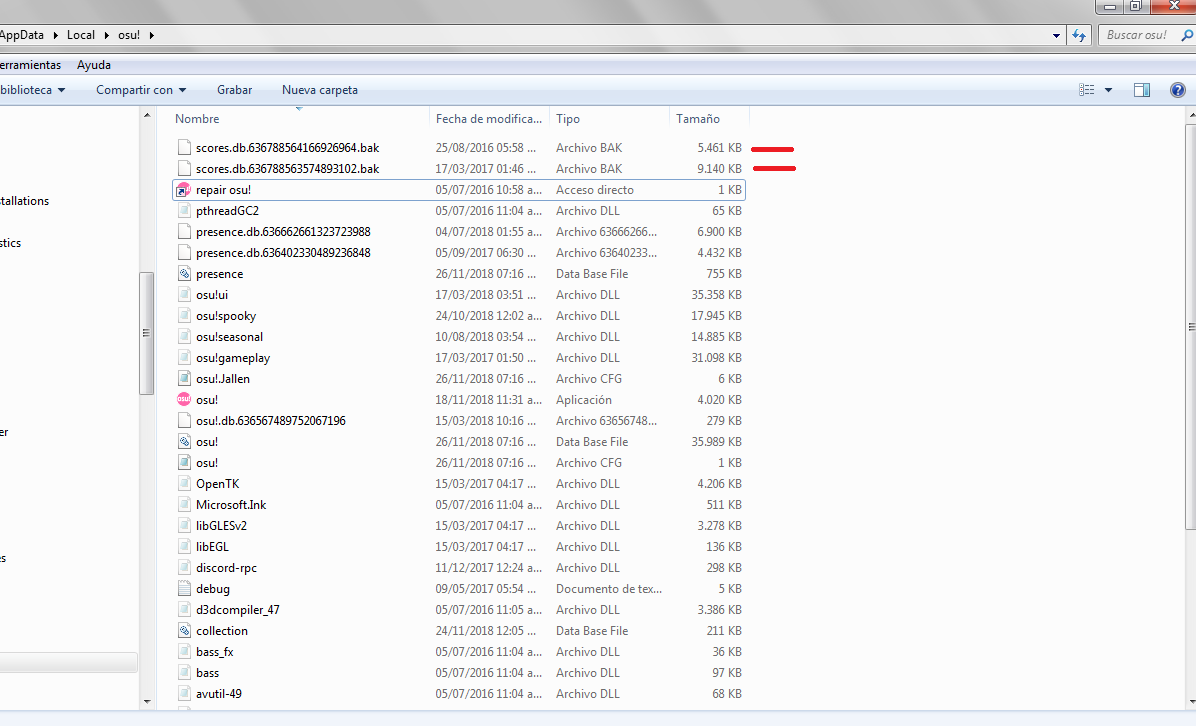Click the pthreadGC2 DLL file icon
Screen dimensions: 1196x726
tap(184, 211)
